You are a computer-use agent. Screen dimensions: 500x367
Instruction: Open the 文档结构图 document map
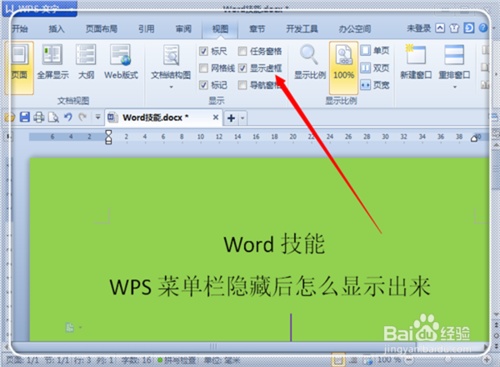[x=171, y=63]
